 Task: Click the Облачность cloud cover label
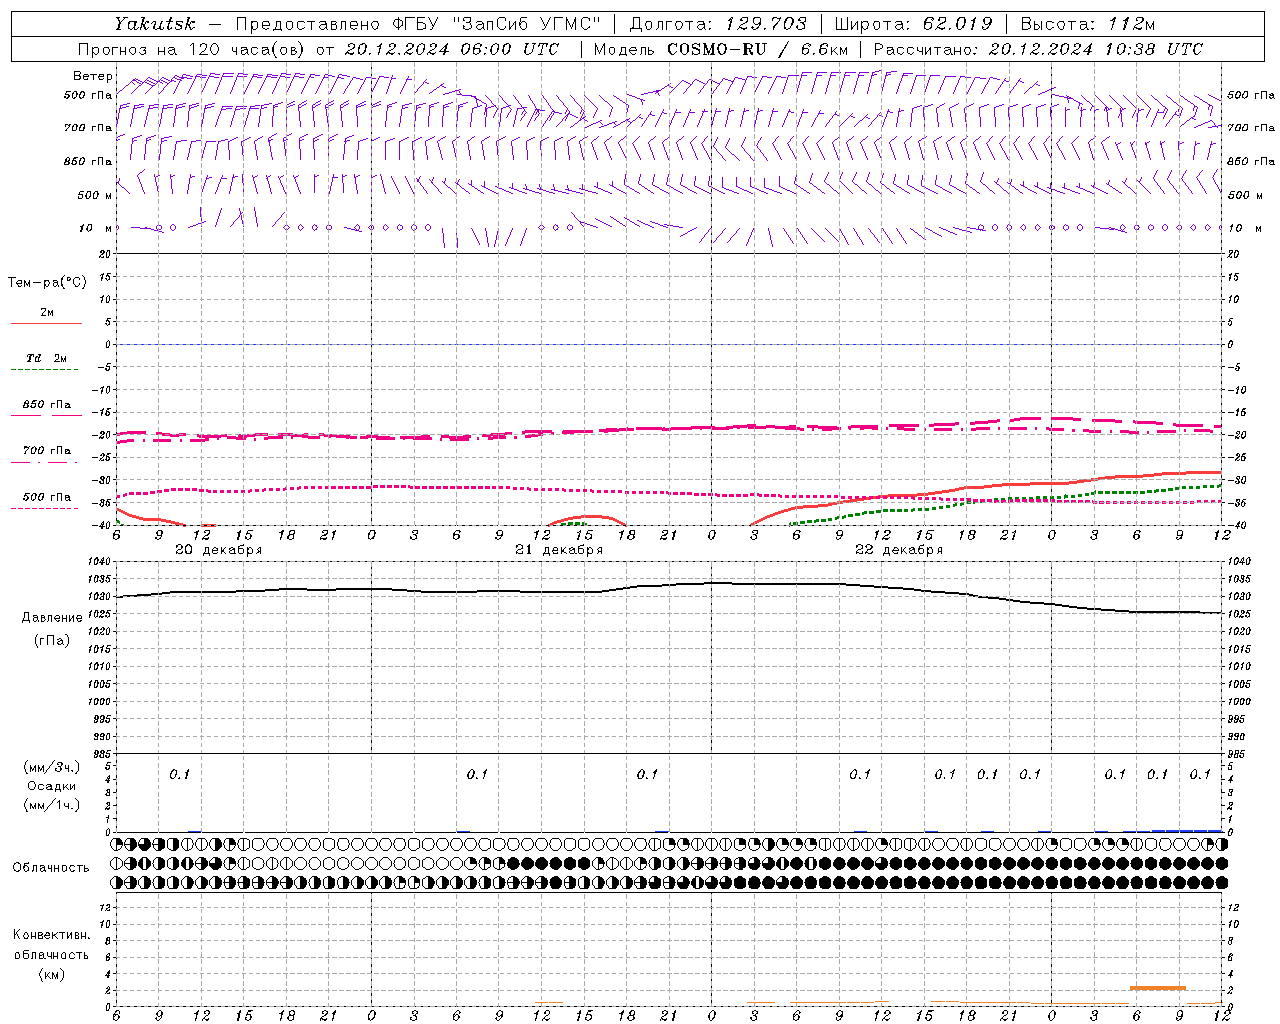pyautogui.click(x=51, y=868)
